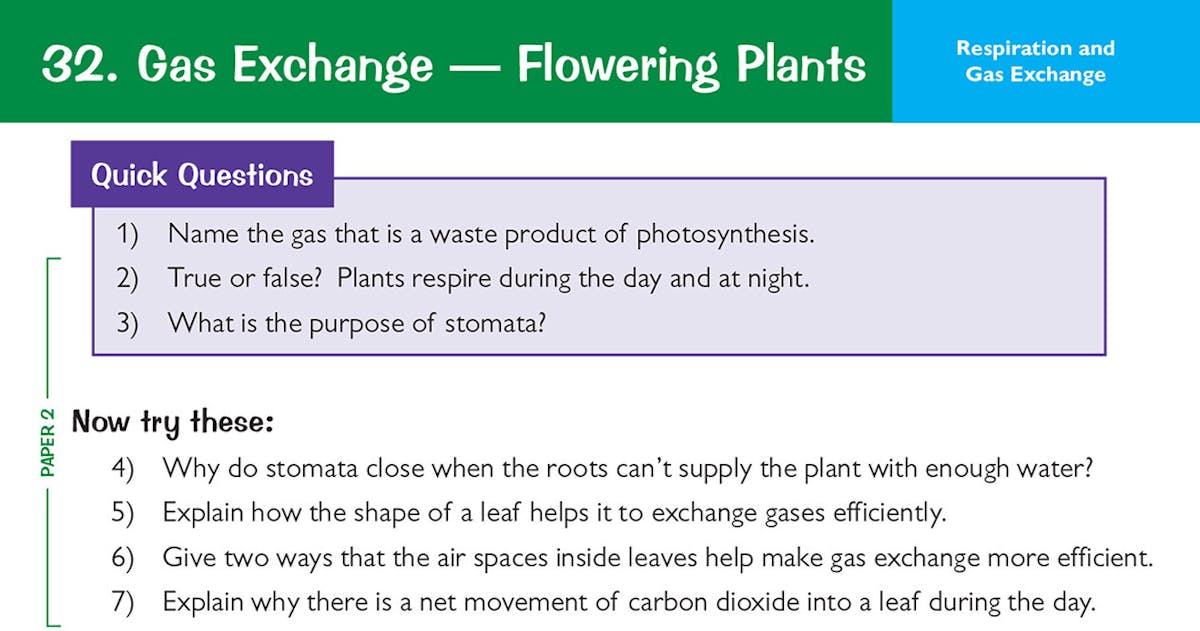Image resolution: width=1200 pixels, height=631 pixels.
Task: Select the blue "Respiration and Gas Exchange" topic box
Action: click(1035, 61)
